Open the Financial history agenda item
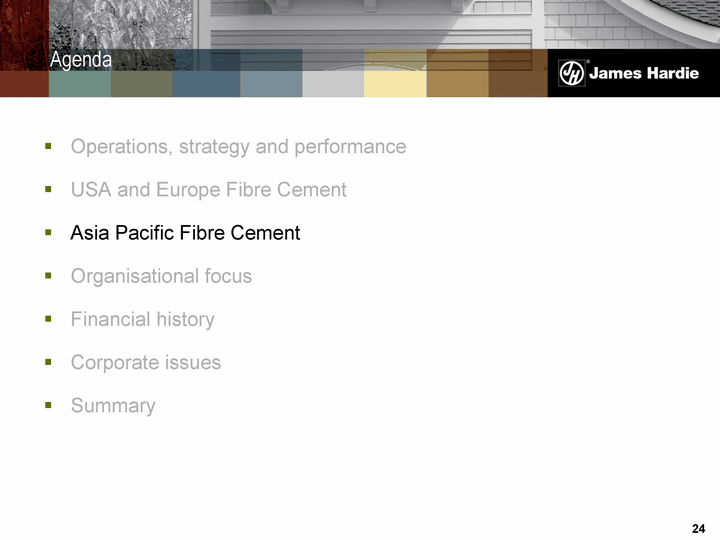 (x=142, y=320)
